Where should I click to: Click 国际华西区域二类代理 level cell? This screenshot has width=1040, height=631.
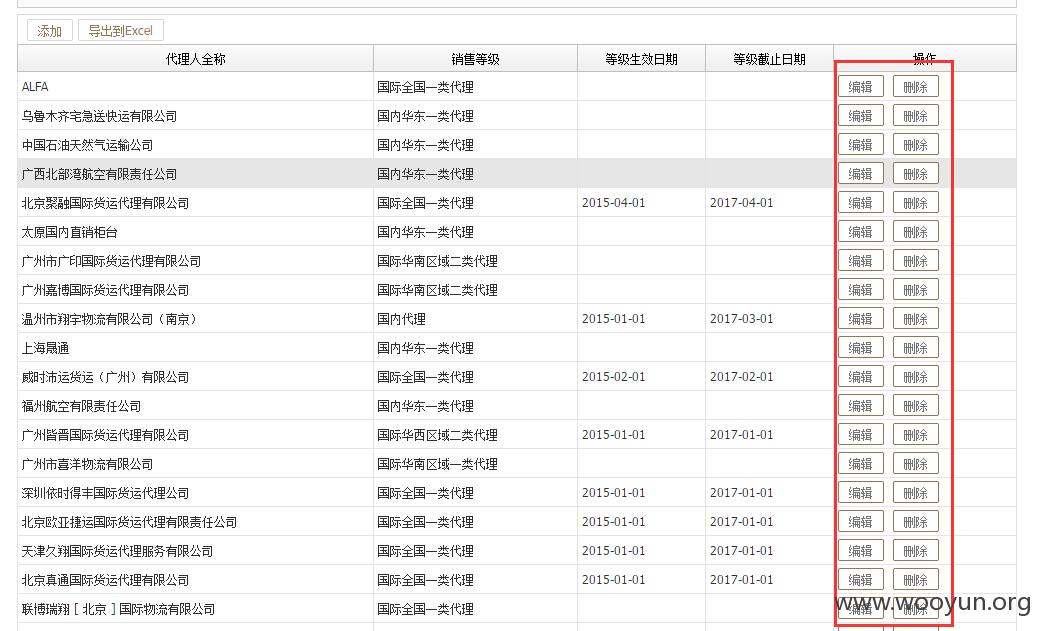pyautogui.click(x=476, y=435)
